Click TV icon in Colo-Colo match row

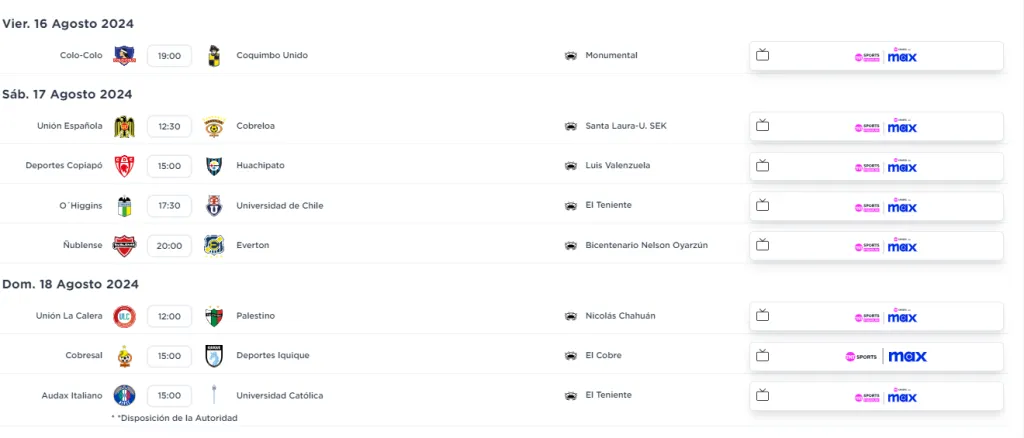(x=762, y=56)
